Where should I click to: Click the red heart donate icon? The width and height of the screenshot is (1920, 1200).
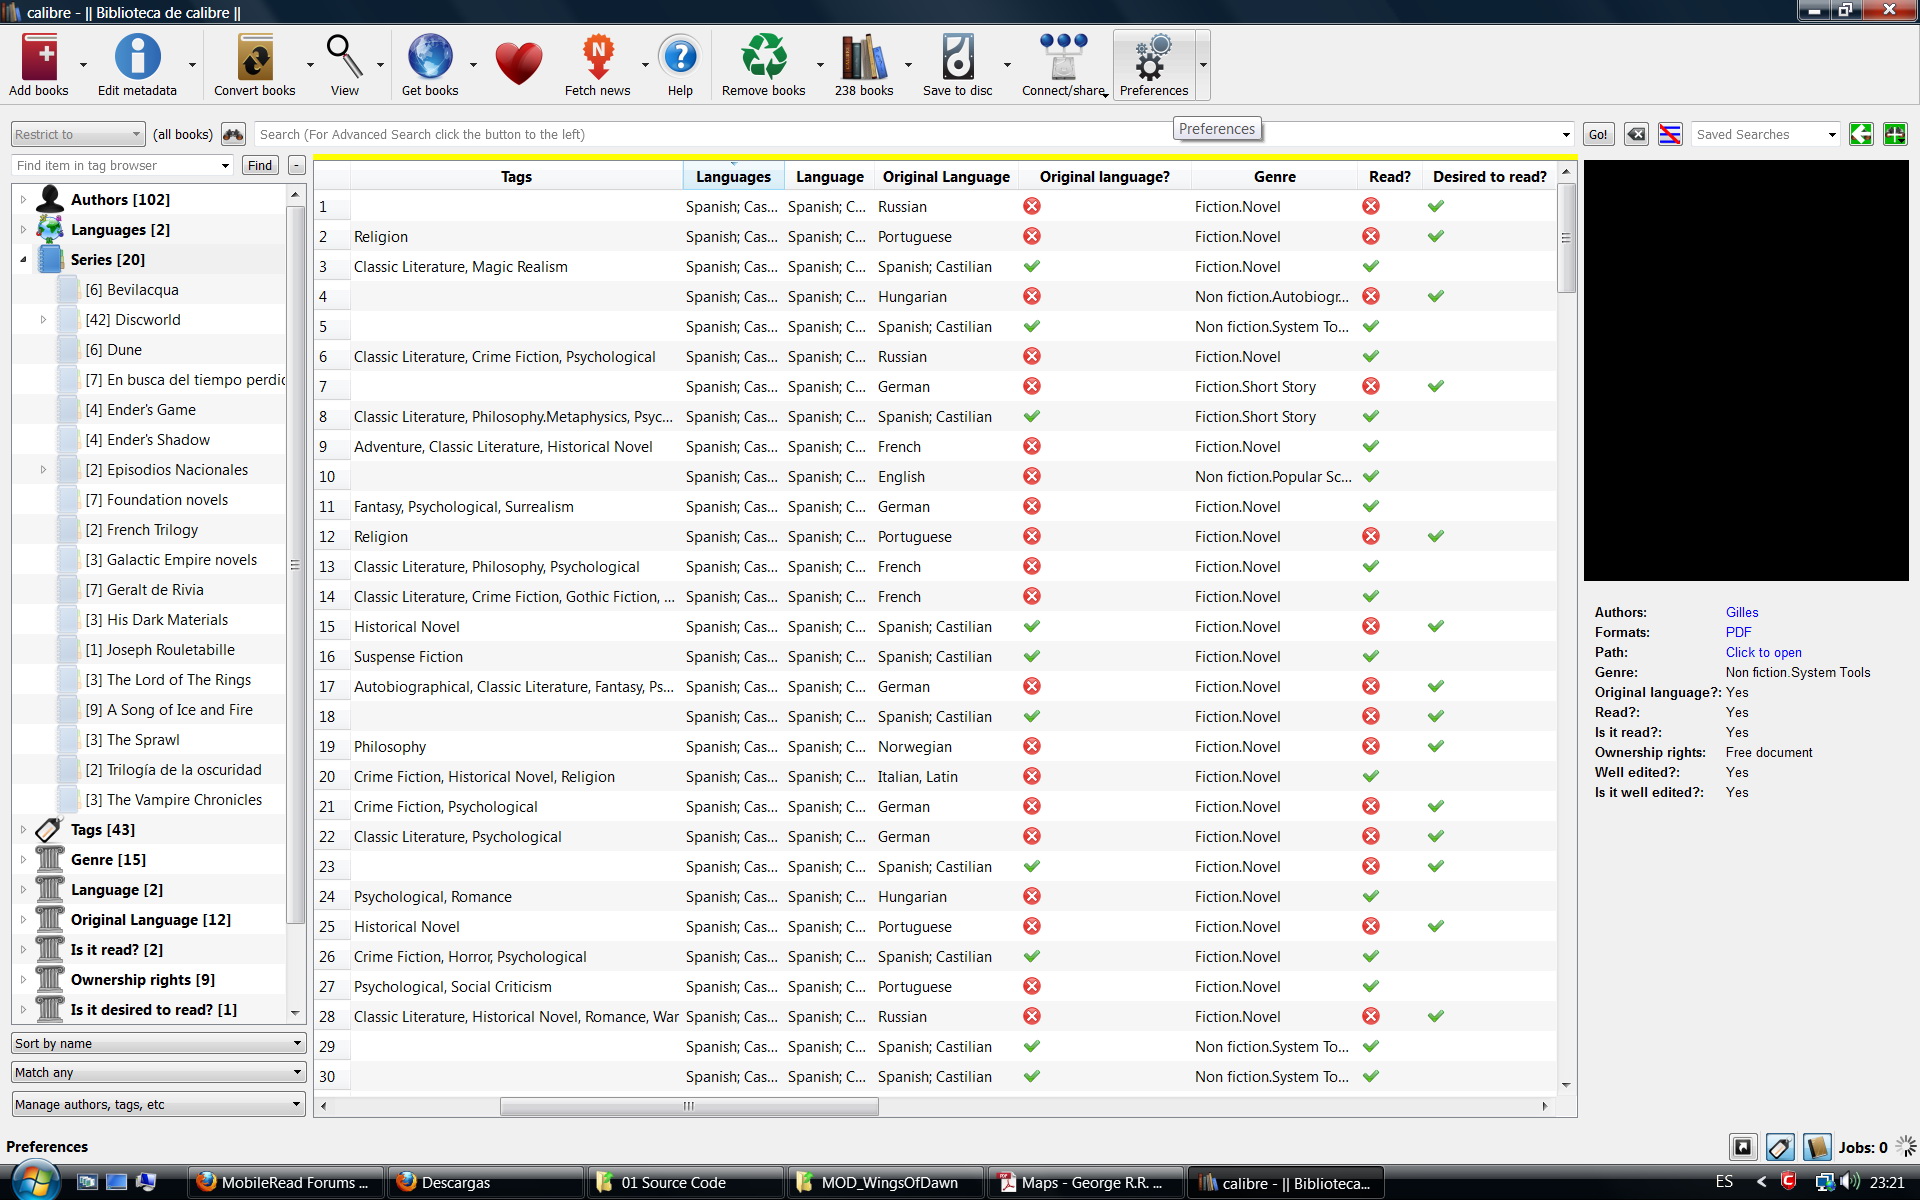tap(518, 63)
